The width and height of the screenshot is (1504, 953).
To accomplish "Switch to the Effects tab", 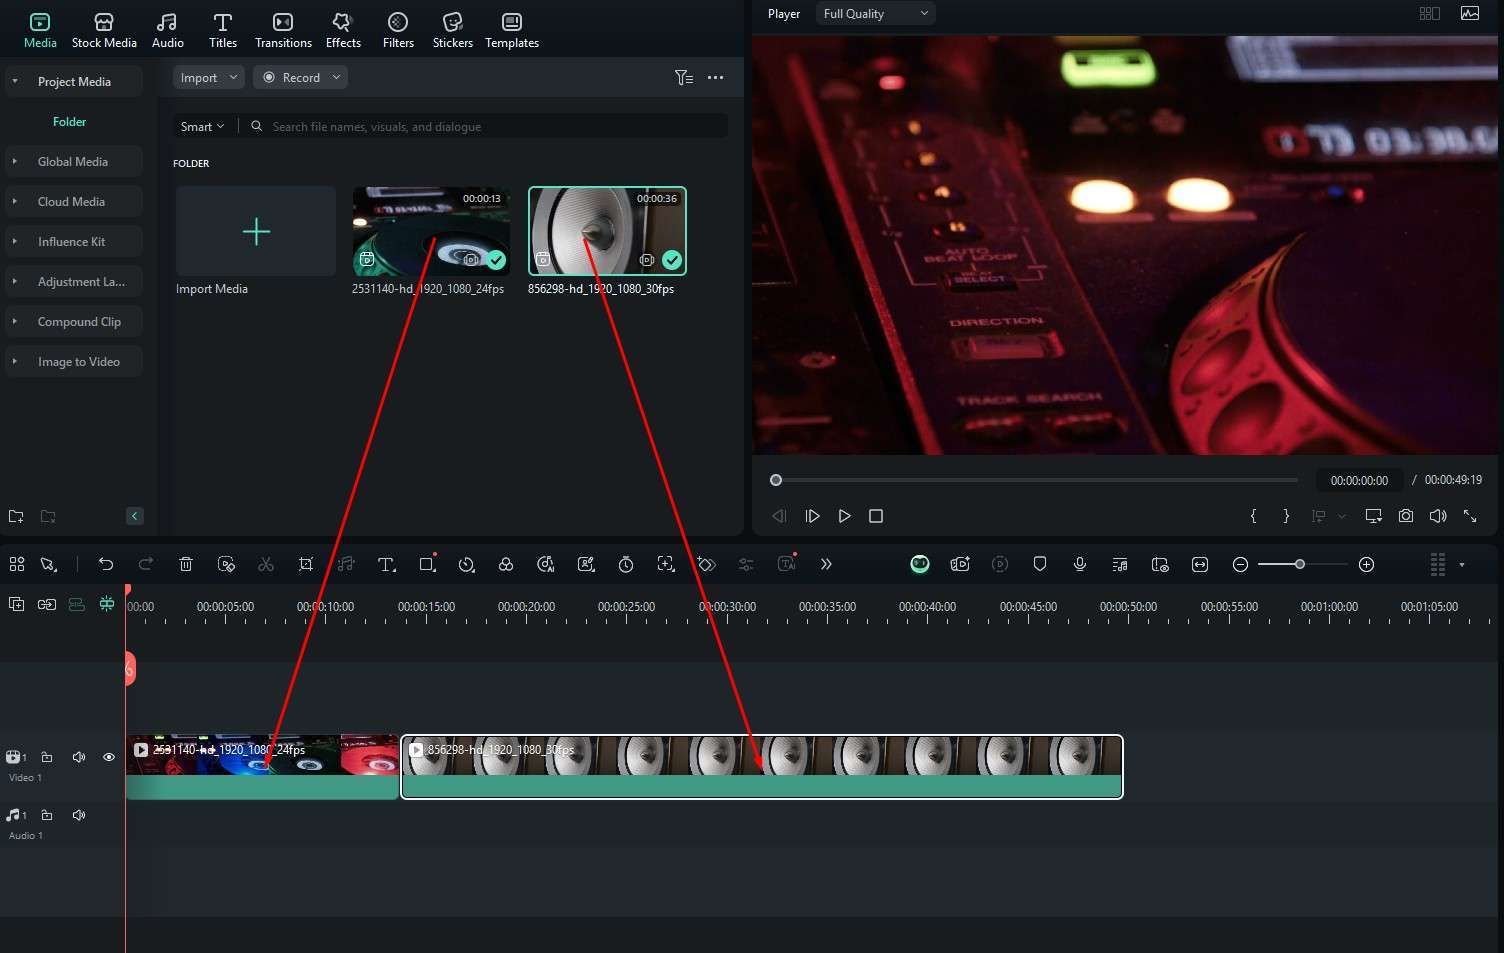I will [x=343, y=30].
